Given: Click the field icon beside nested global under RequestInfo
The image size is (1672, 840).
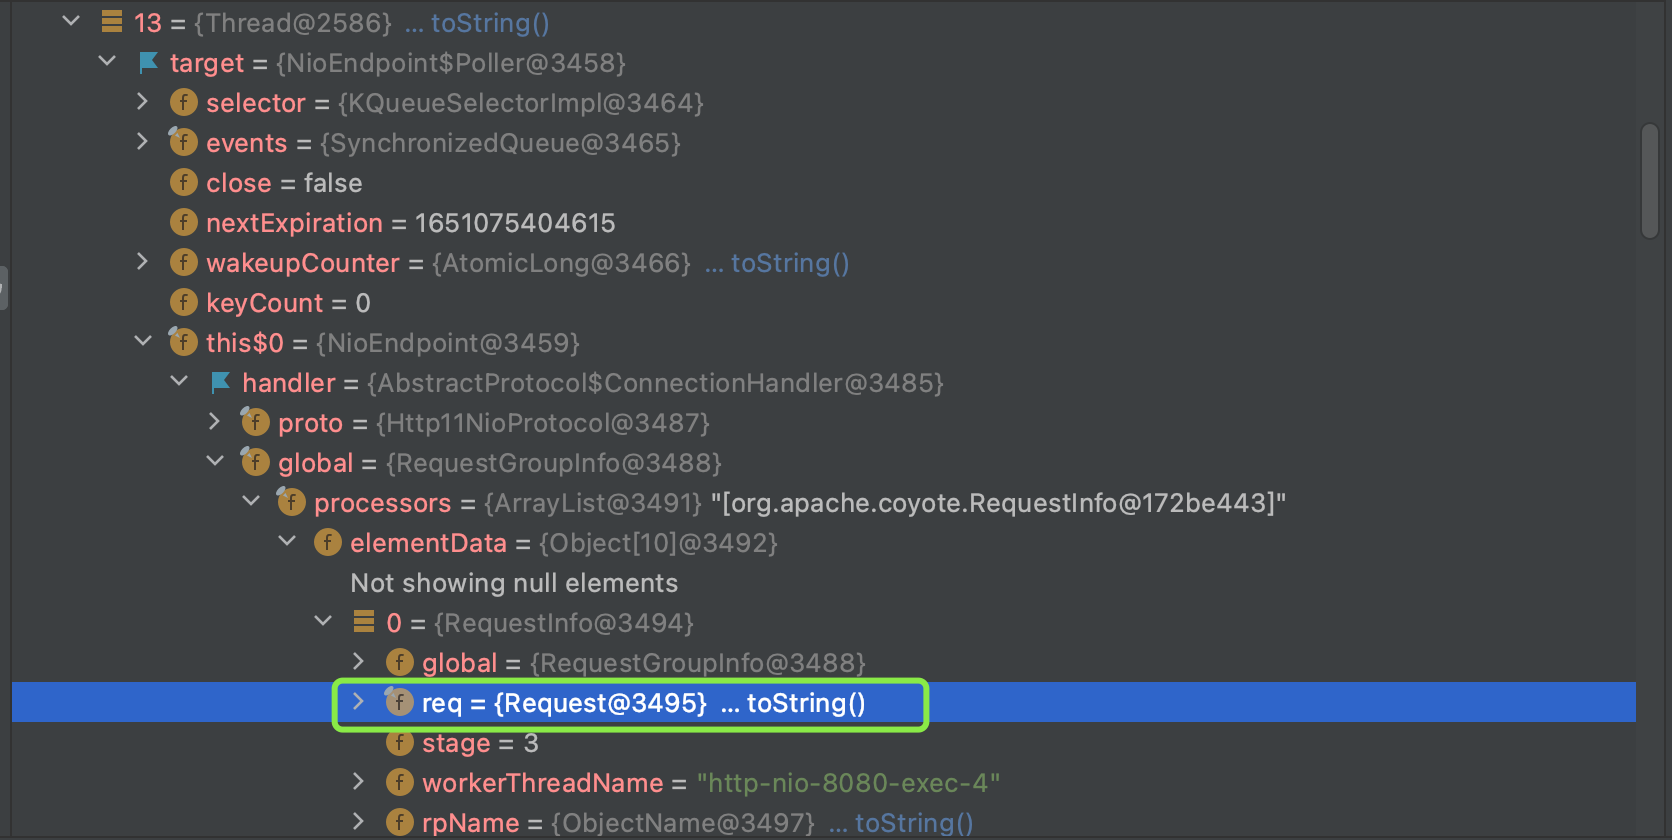Looking at the screenshot, I should point(400,662).
